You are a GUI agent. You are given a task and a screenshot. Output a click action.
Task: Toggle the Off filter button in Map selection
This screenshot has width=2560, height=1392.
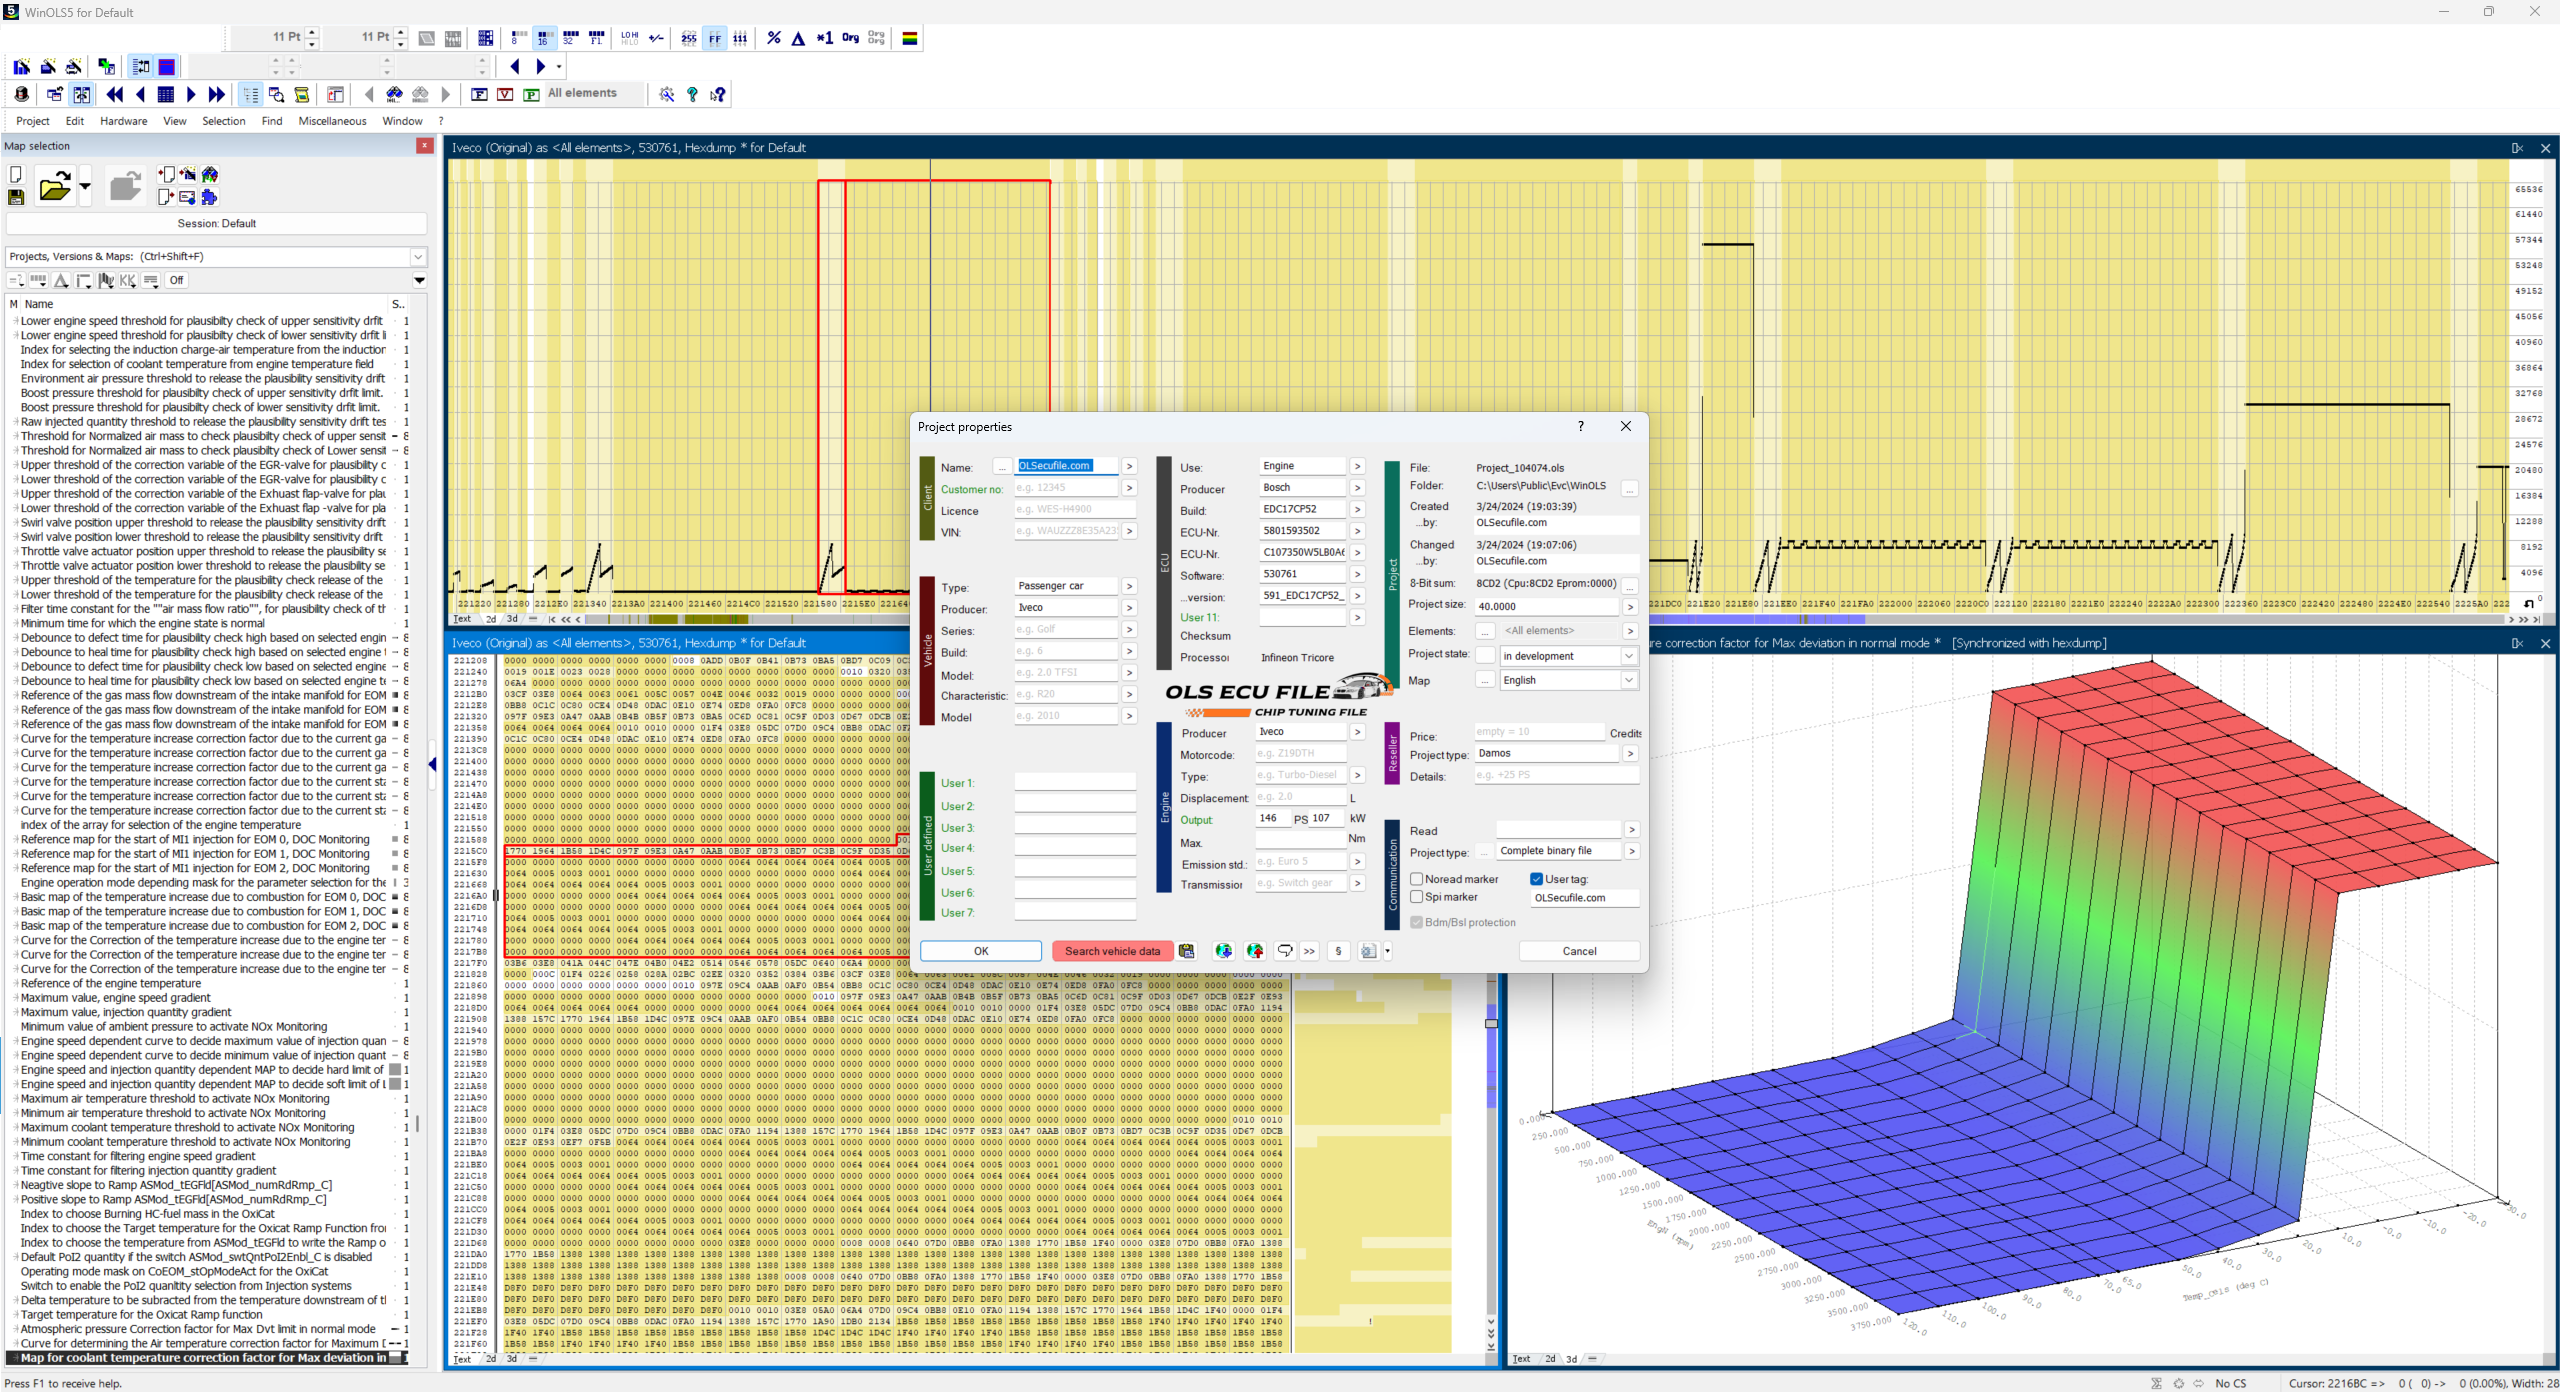click(177, 280)
